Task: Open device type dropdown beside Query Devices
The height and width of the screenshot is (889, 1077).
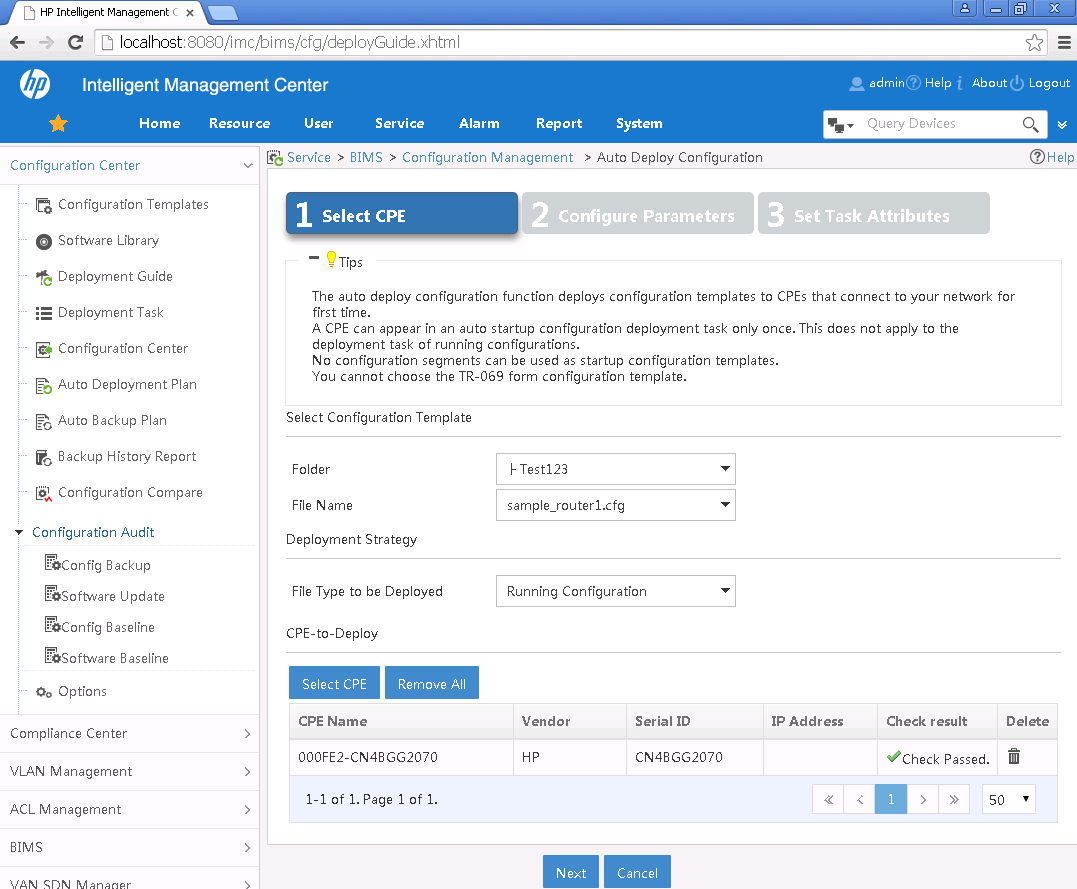Action: [841, 125]
